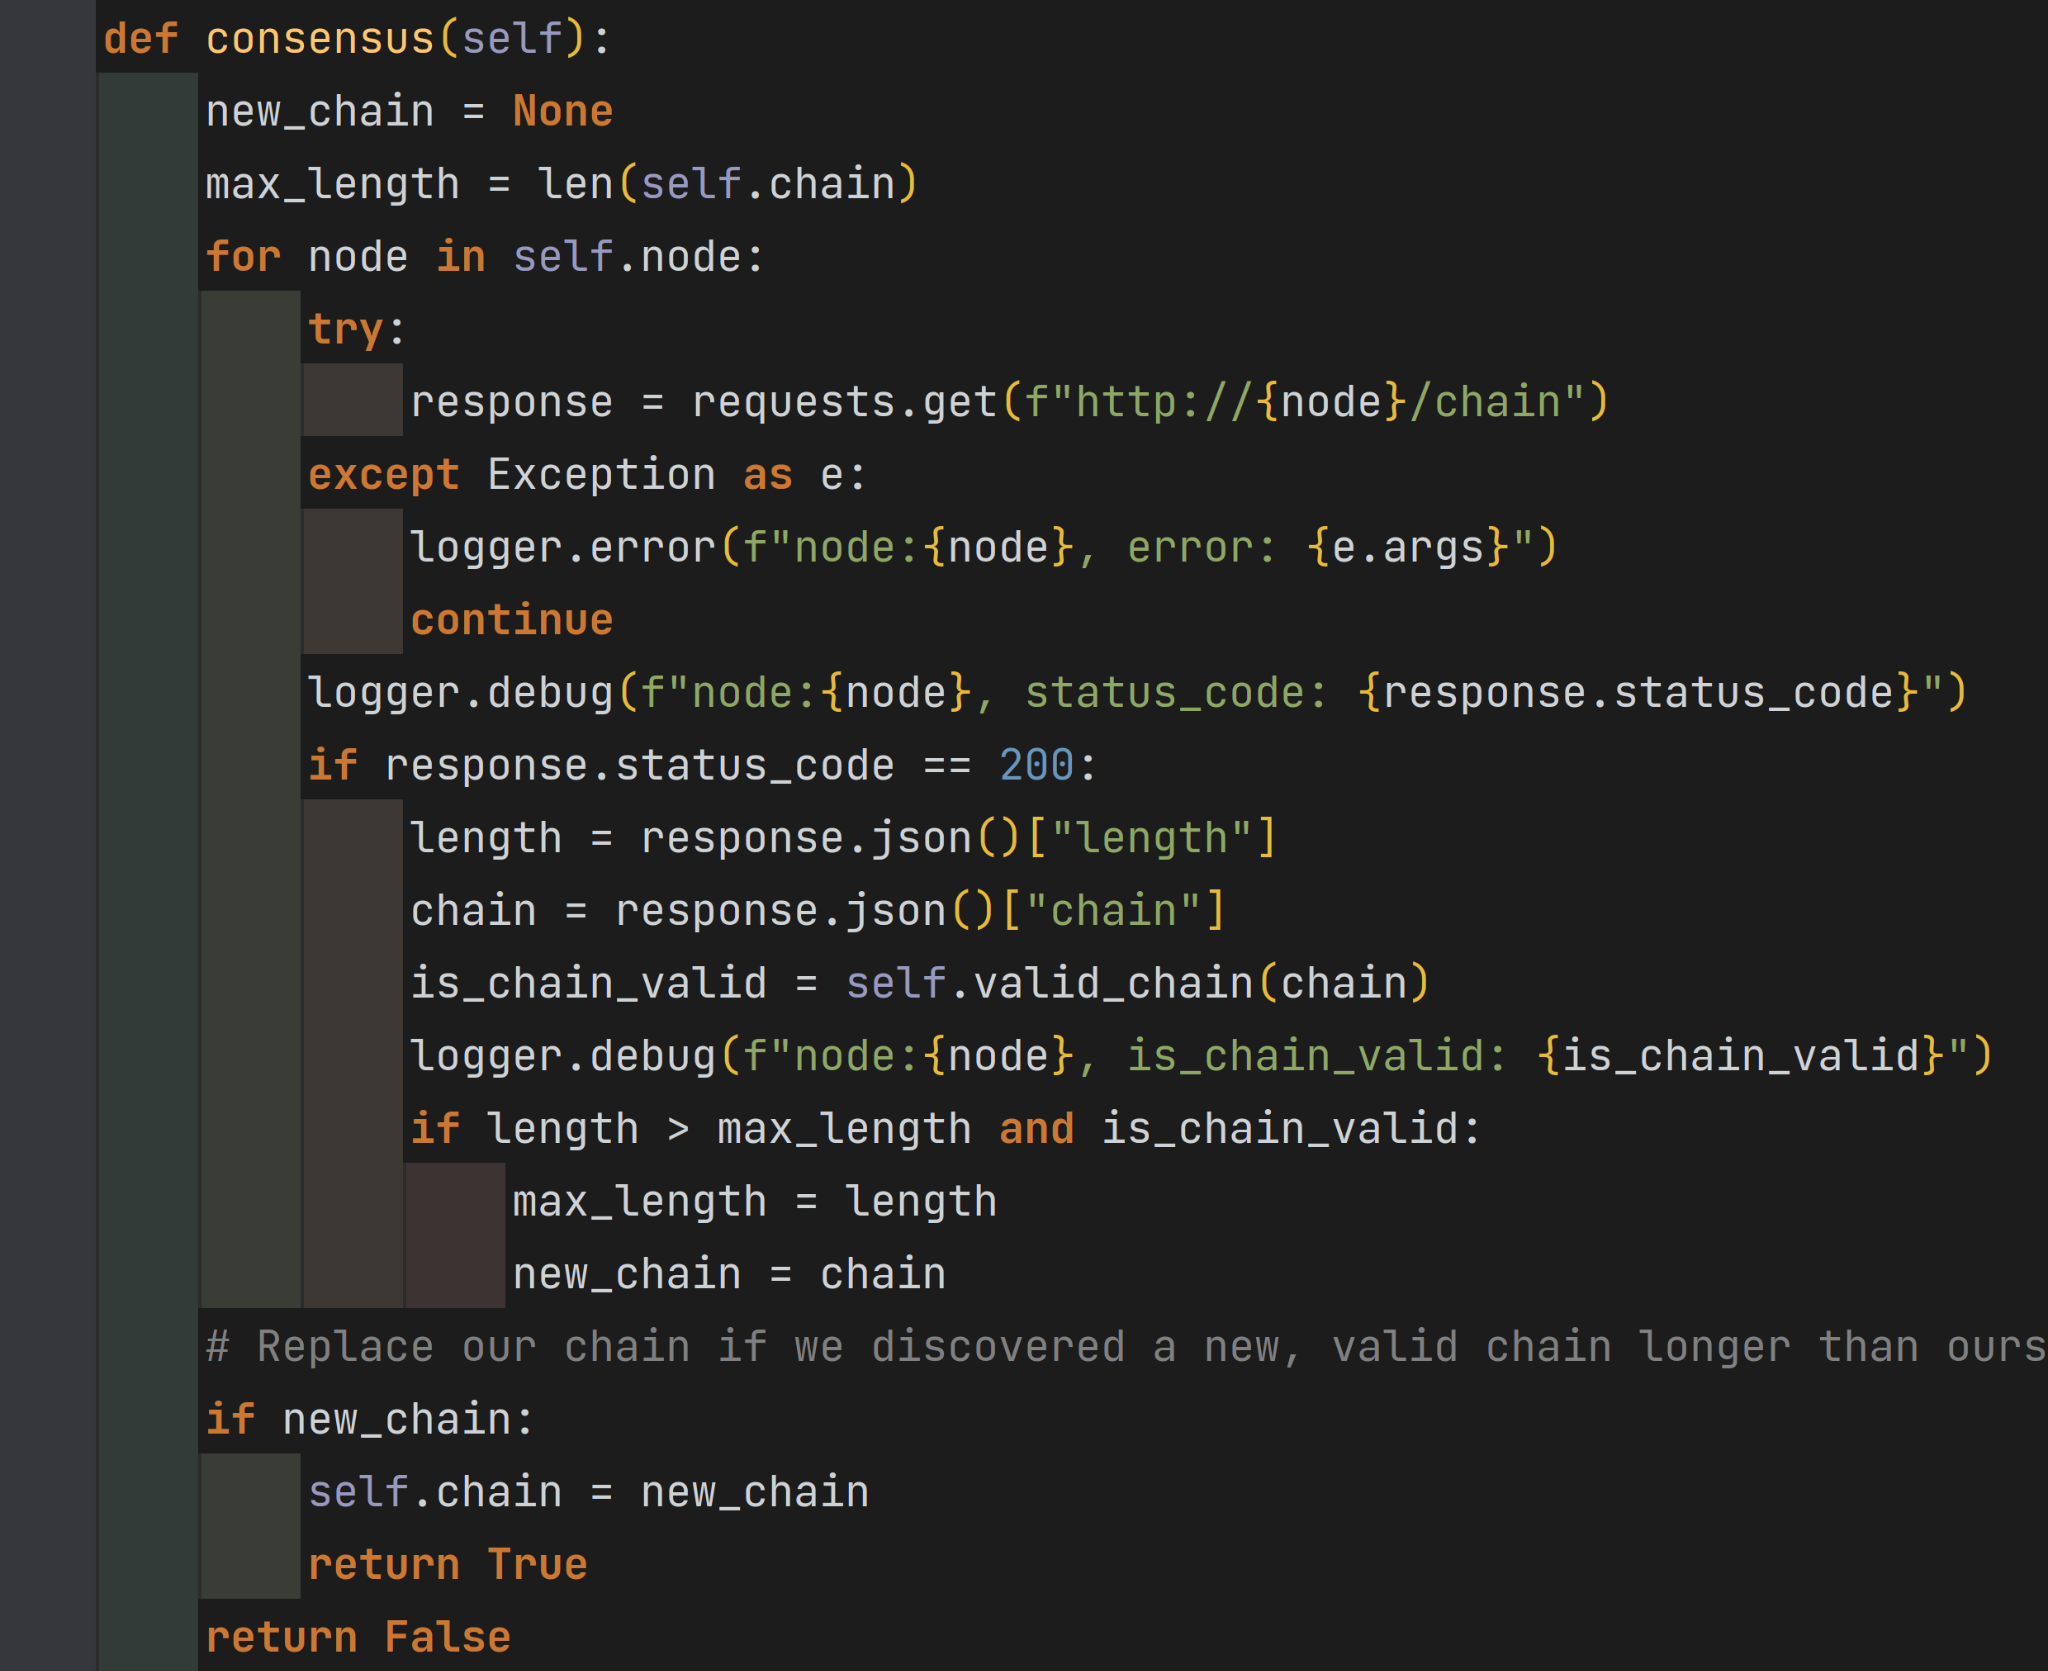Click the 'and' keyword in condition
This screenshot has height=1671, width=2048.
click(1036, 1129)
